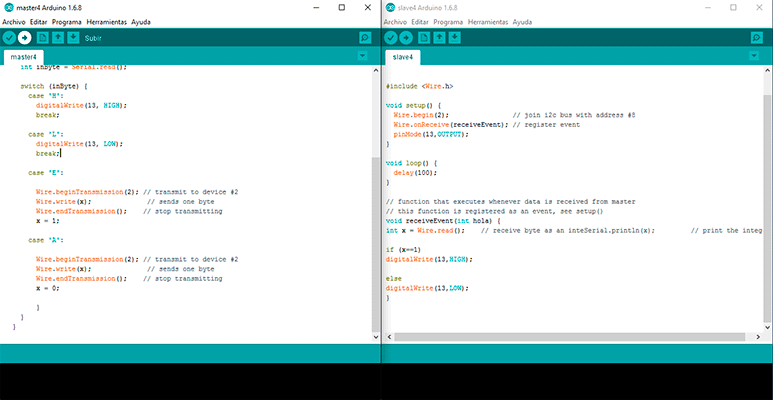773x400 pixels.
Task: Click Upload arrow button in slave4 window
Action: tap(406, 37)
